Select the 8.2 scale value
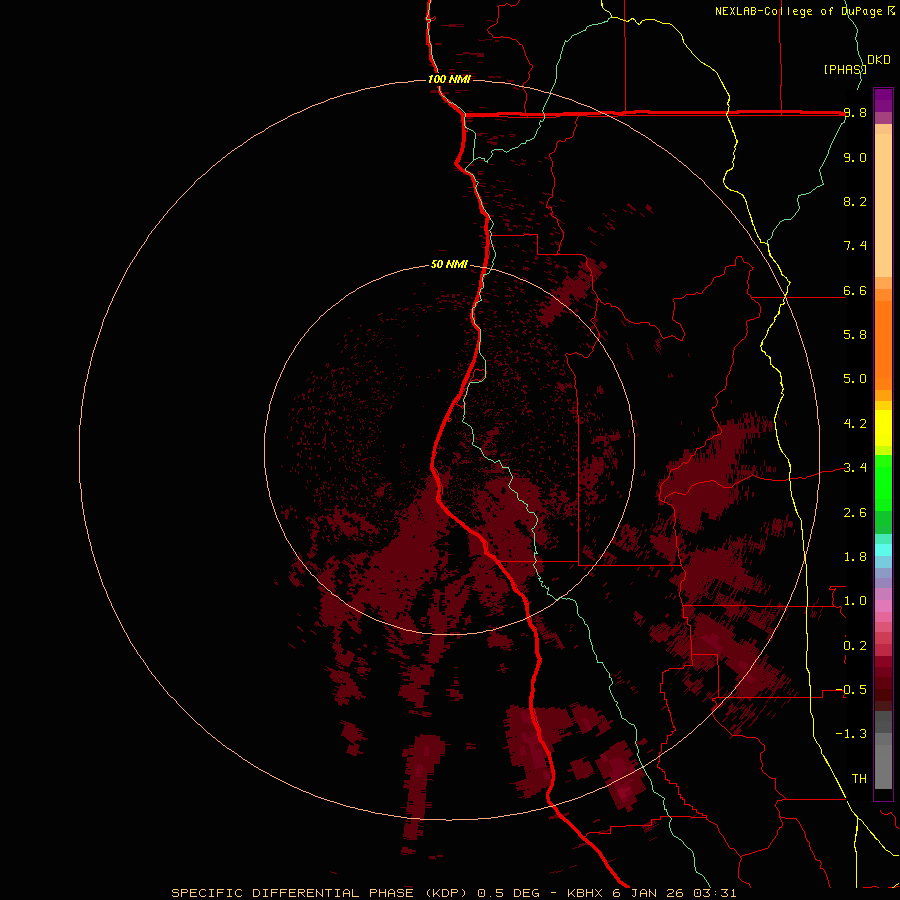Screen dimensions: 900x900 [x=855, y=201]
